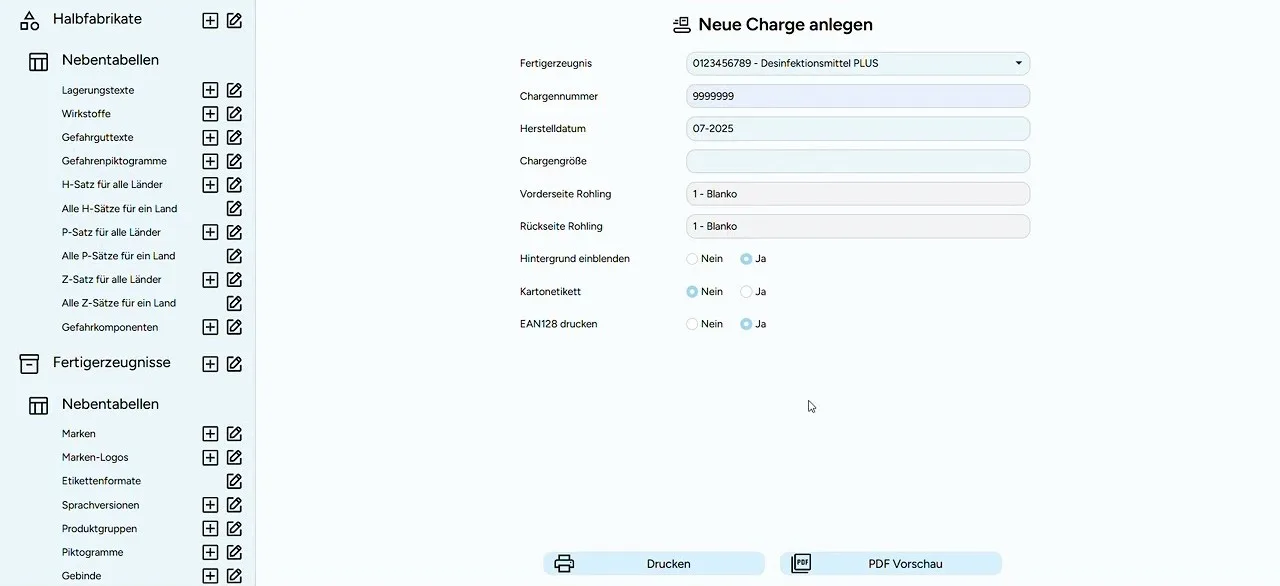Image resolution: width=1280 pixels, height=586 pixels.
Task: Choose Ja for EAN128 drucken
Action: tap(746, 324)
